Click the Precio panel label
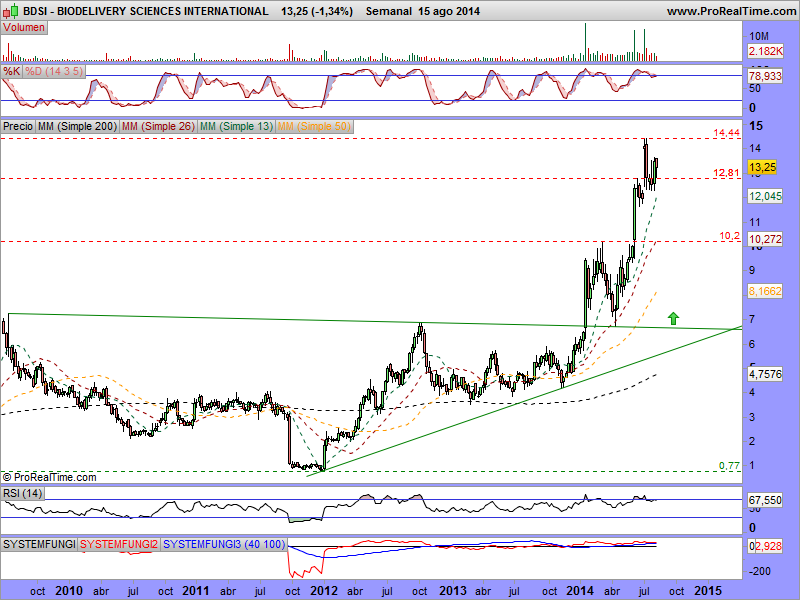Viewport: 800px width, 600px height. 18,126
